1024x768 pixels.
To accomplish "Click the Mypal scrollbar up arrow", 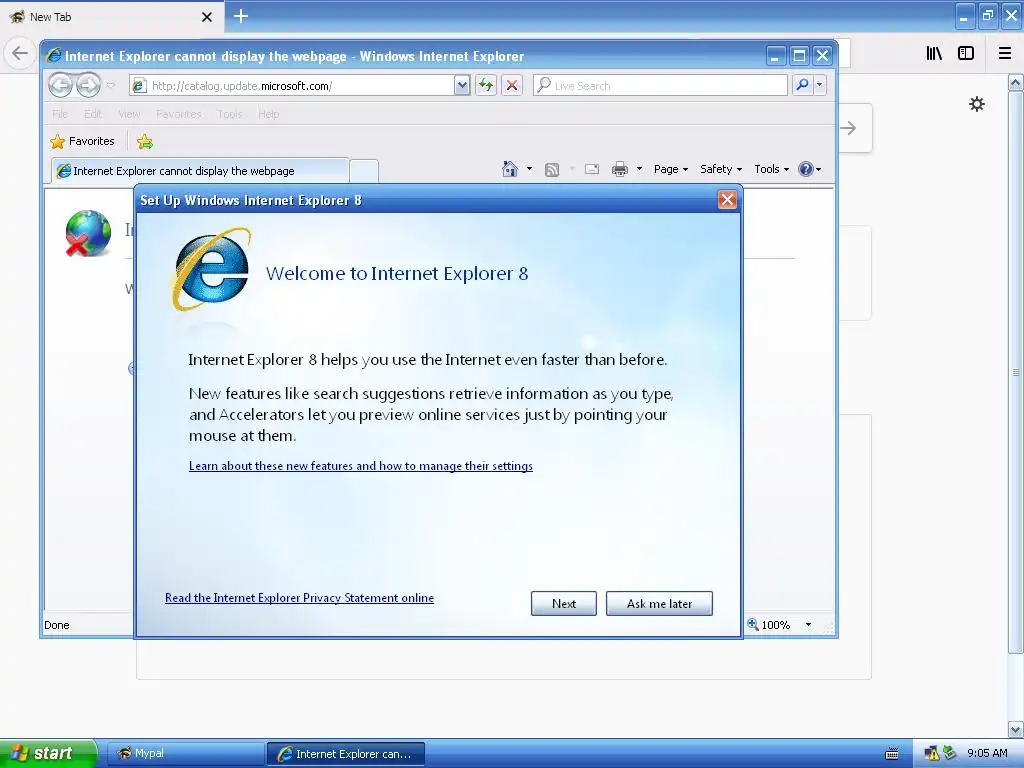I will pyautogui.click(x=1016, y=82).
